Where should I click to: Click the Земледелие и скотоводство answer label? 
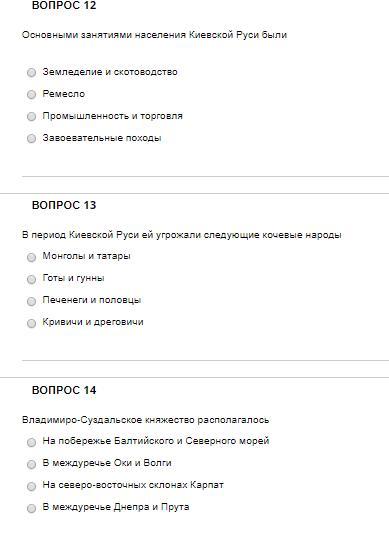coord(110,72)
